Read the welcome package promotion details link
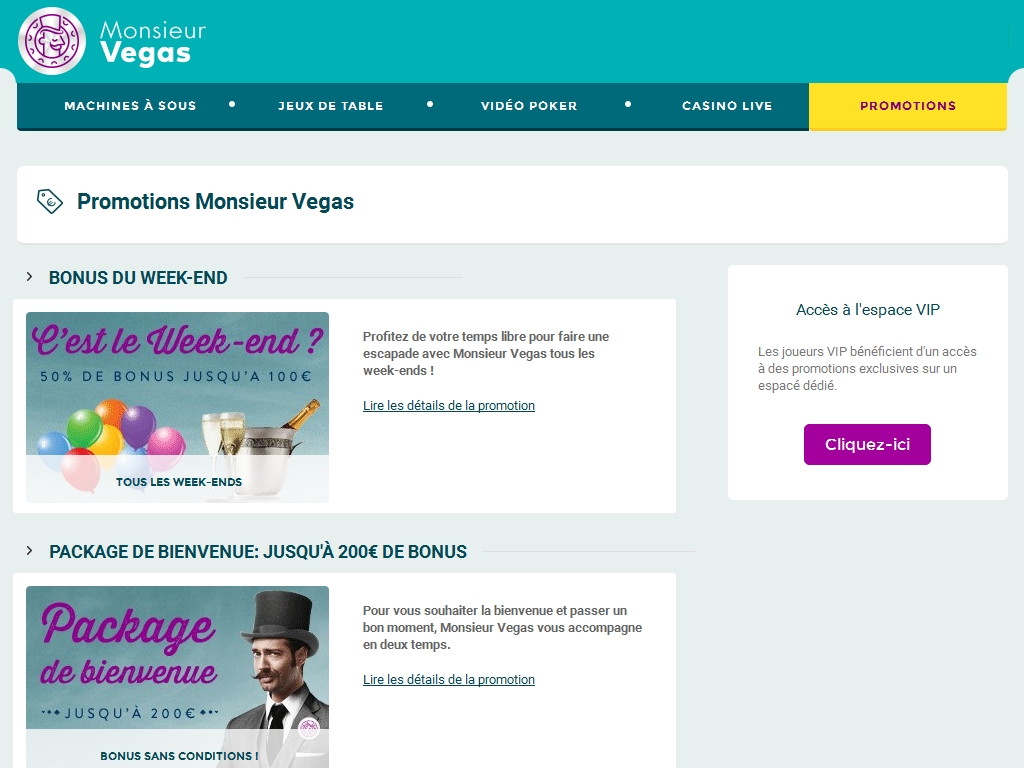1024x768 pixels. tap(449, 680)
